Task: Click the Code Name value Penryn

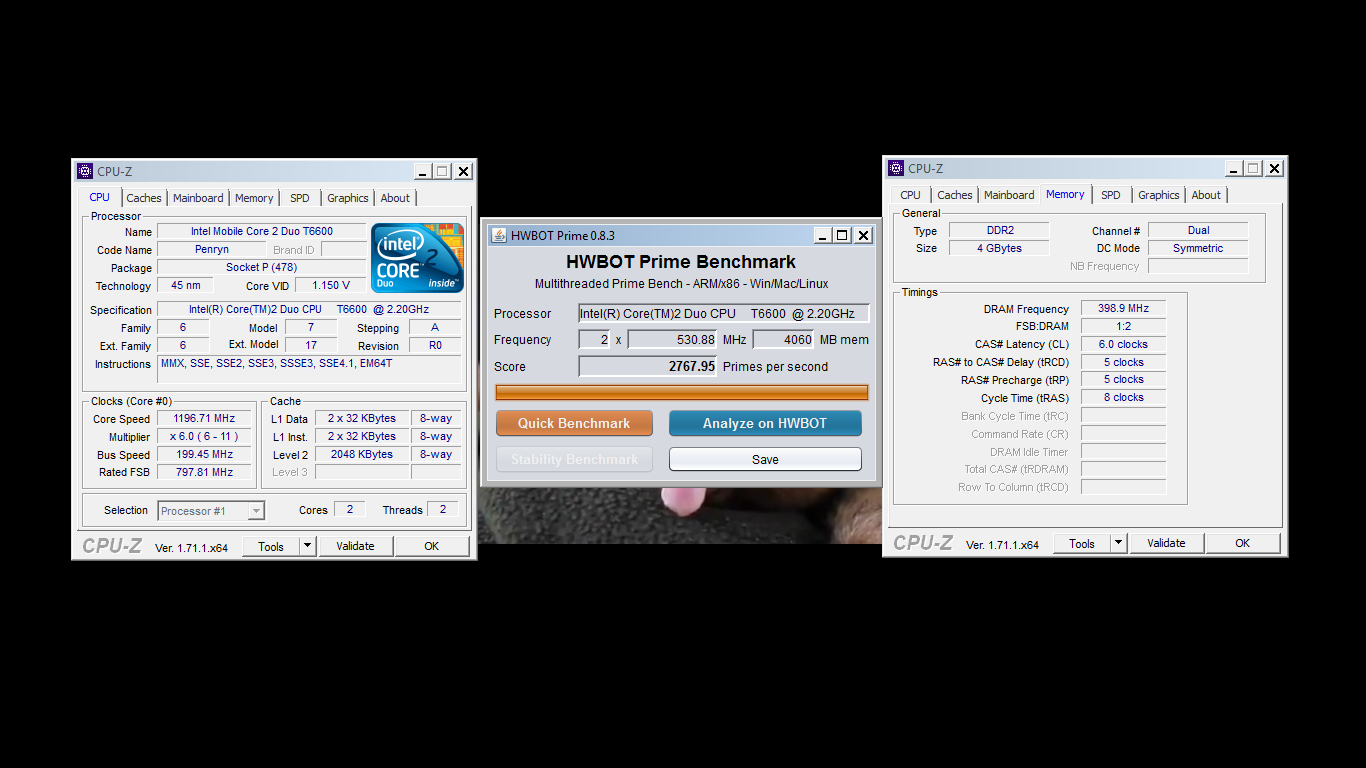Action: coord(212,250)
